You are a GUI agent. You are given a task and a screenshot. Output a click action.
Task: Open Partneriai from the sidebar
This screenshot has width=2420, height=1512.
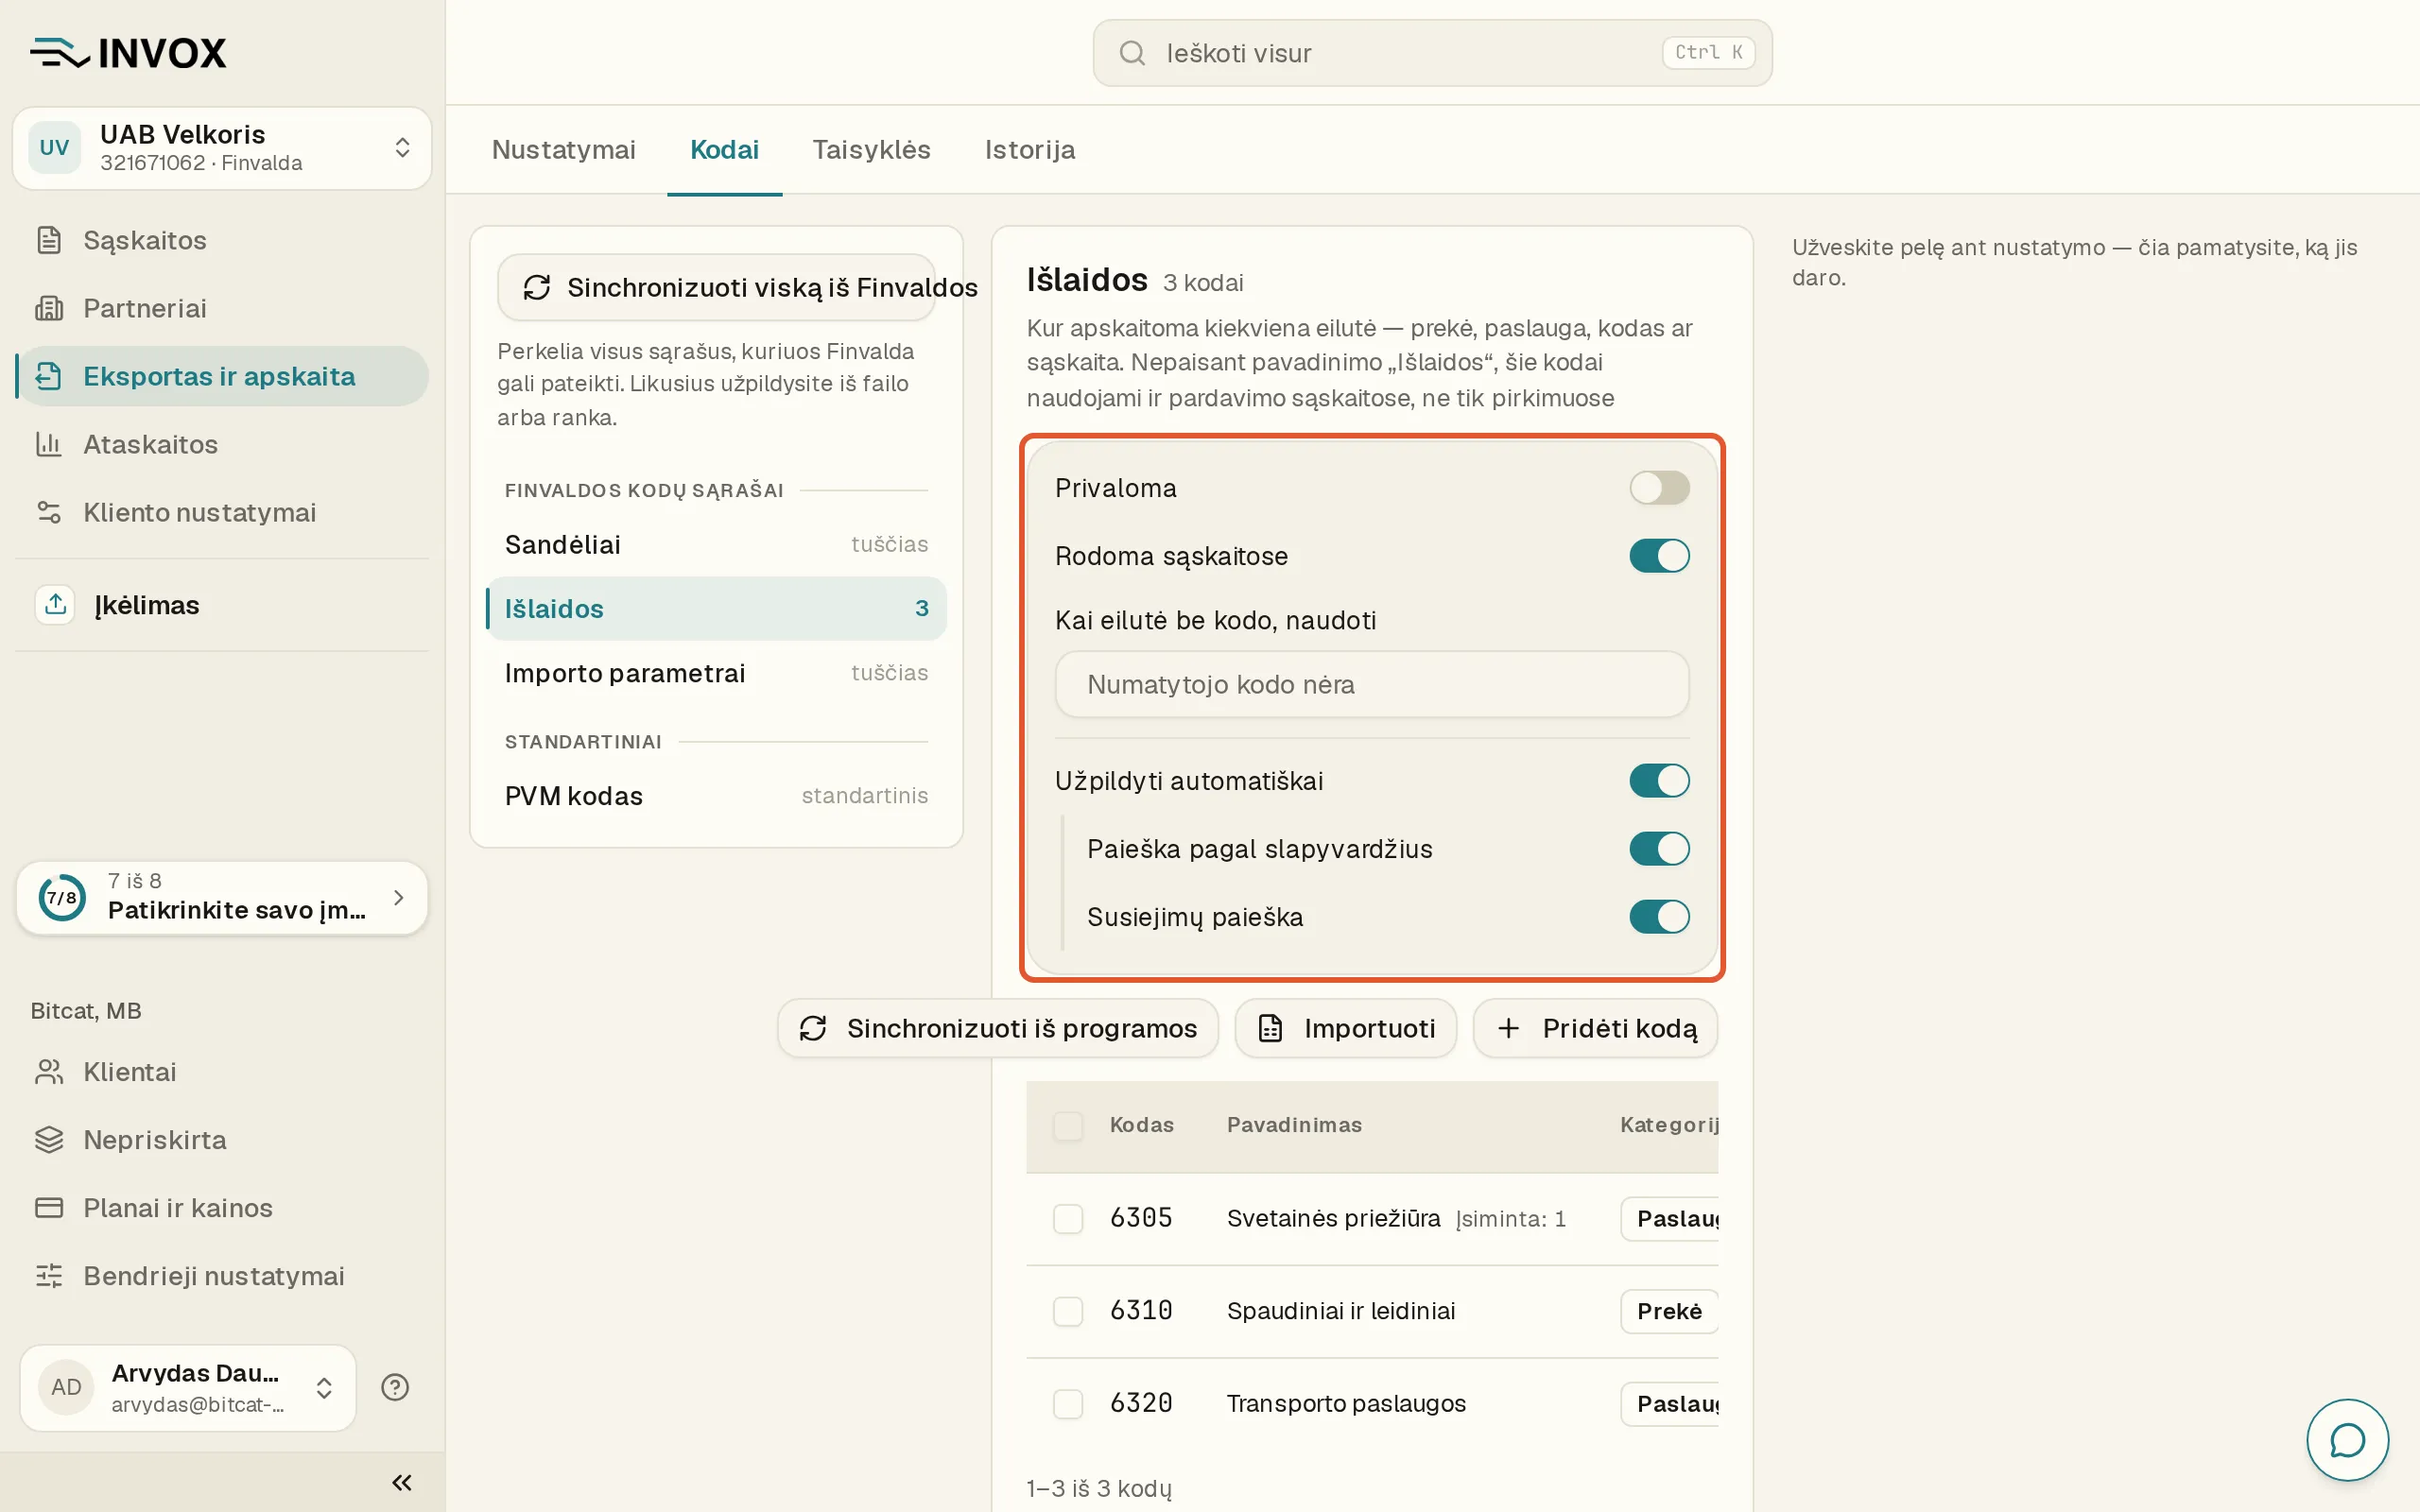(x=222, y=308)
